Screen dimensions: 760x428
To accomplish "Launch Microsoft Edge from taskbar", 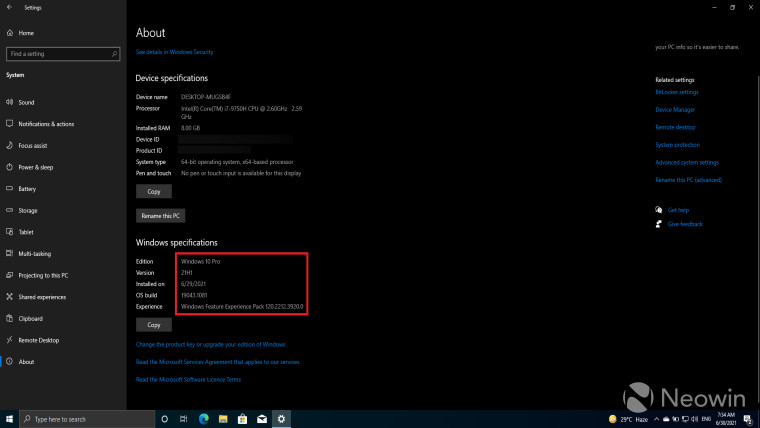I will 204,419.
